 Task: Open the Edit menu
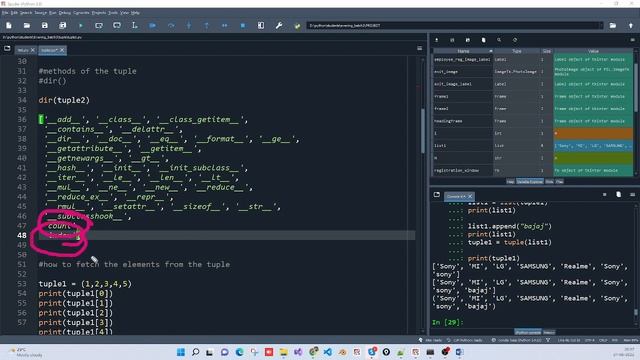click(x=14, y=13)
